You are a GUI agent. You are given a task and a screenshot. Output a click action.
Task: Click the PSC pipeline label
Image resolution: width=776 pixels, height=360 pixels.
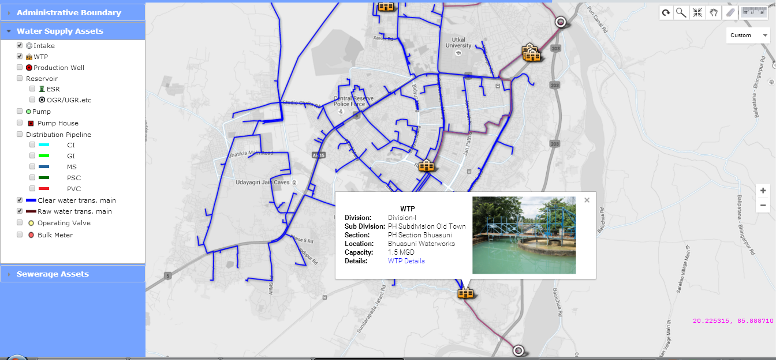pos(73,178)
